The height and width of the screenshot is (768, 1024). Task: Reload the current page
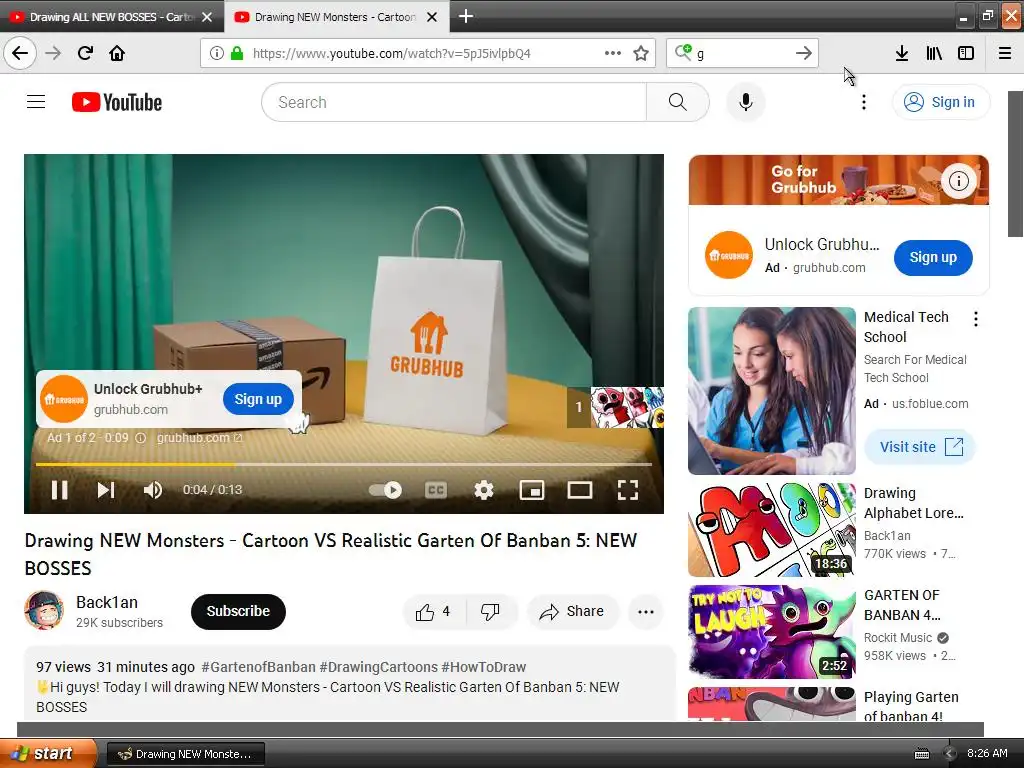click(x=85, y=53)
